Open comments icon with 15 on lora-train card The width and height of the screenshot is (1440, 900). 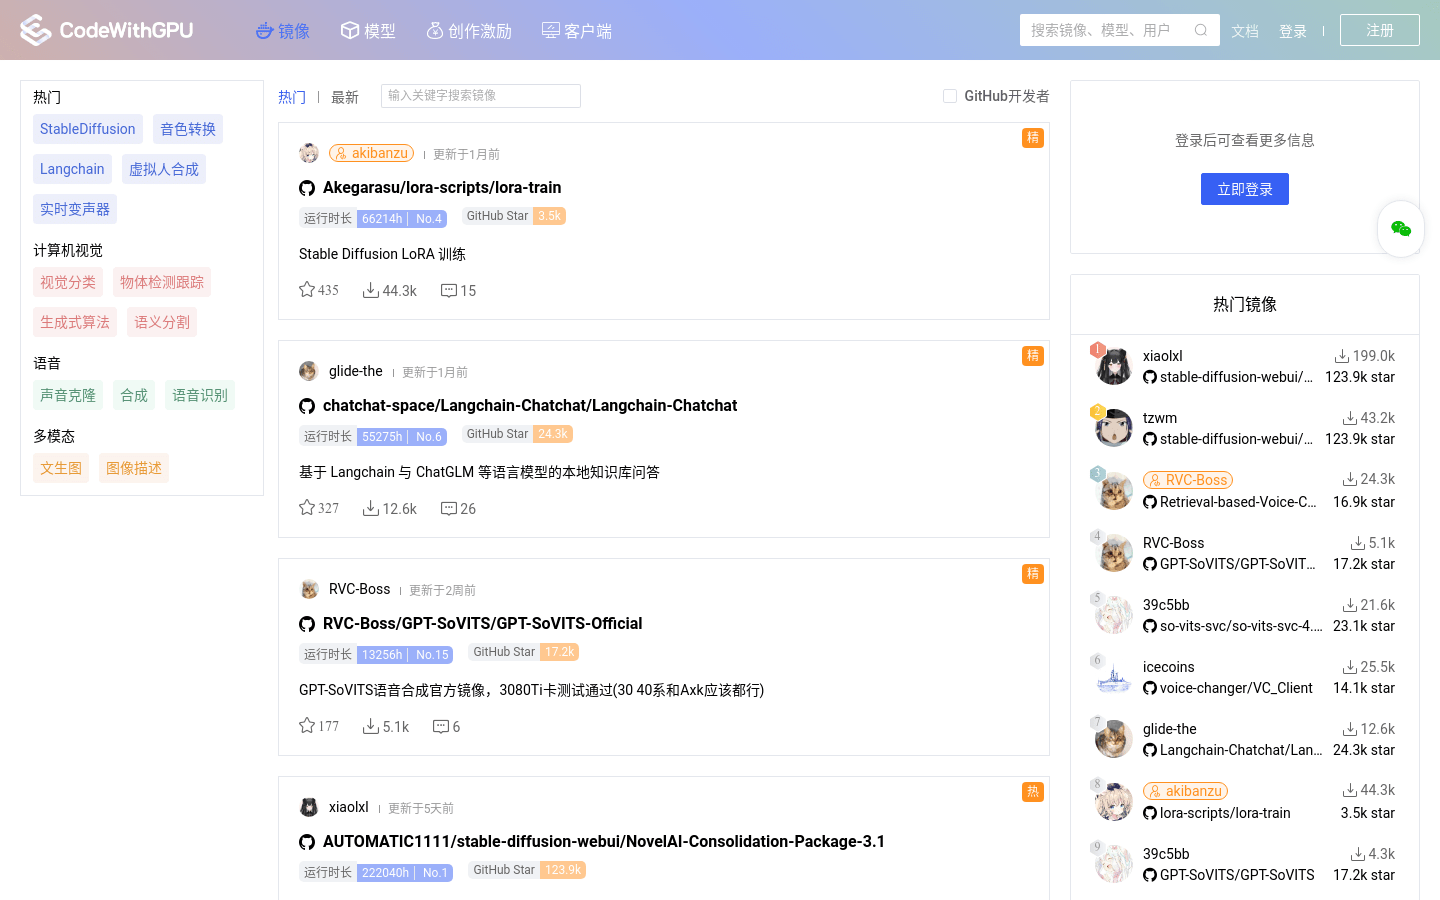(449, 290)
